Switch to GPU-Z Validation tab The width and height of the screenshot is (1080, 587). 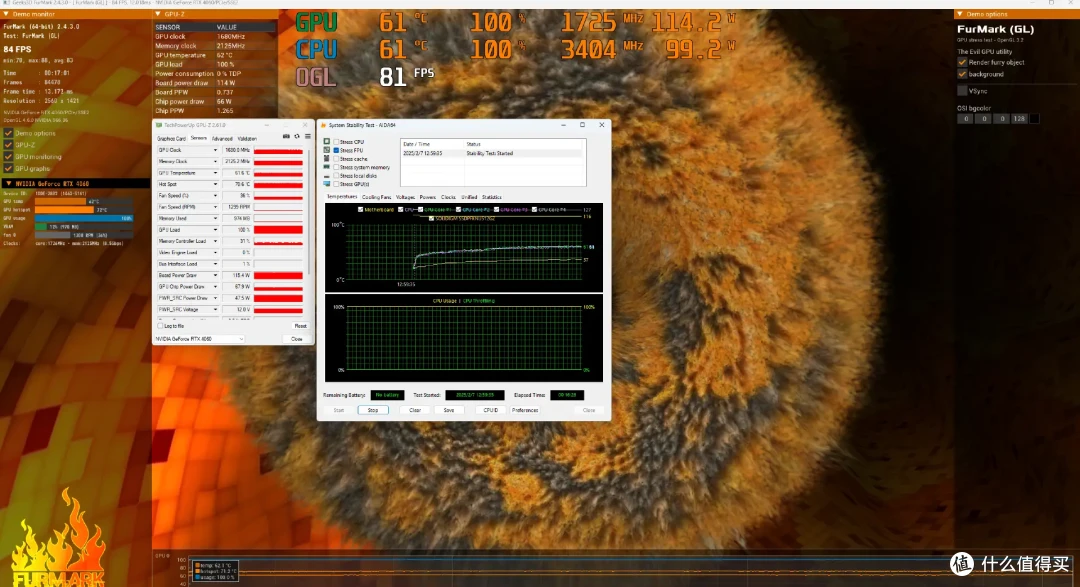pyautogui.click(x=247, y=138)
